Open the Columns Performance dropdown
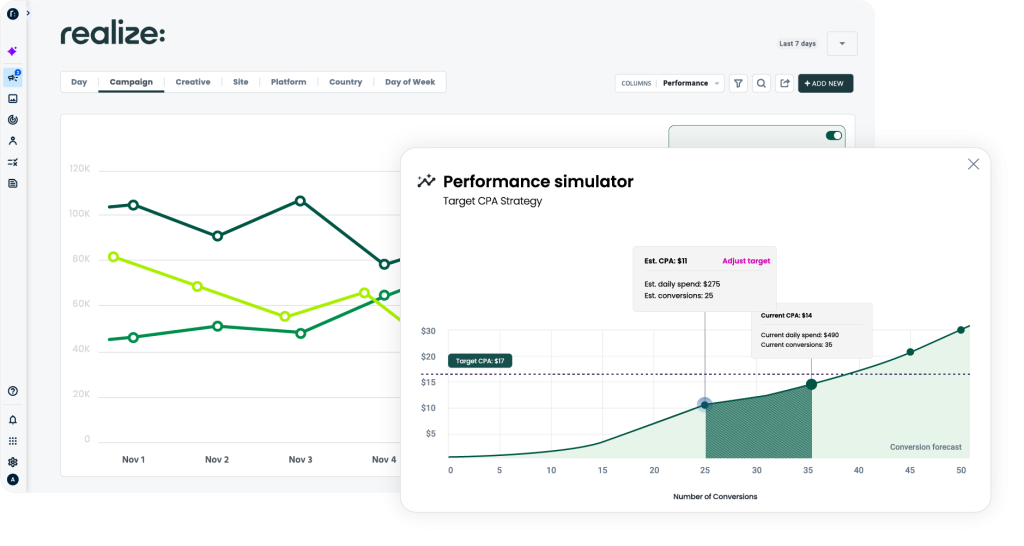The height and width of the screenshot is (546, 1024). click(670, 83)
